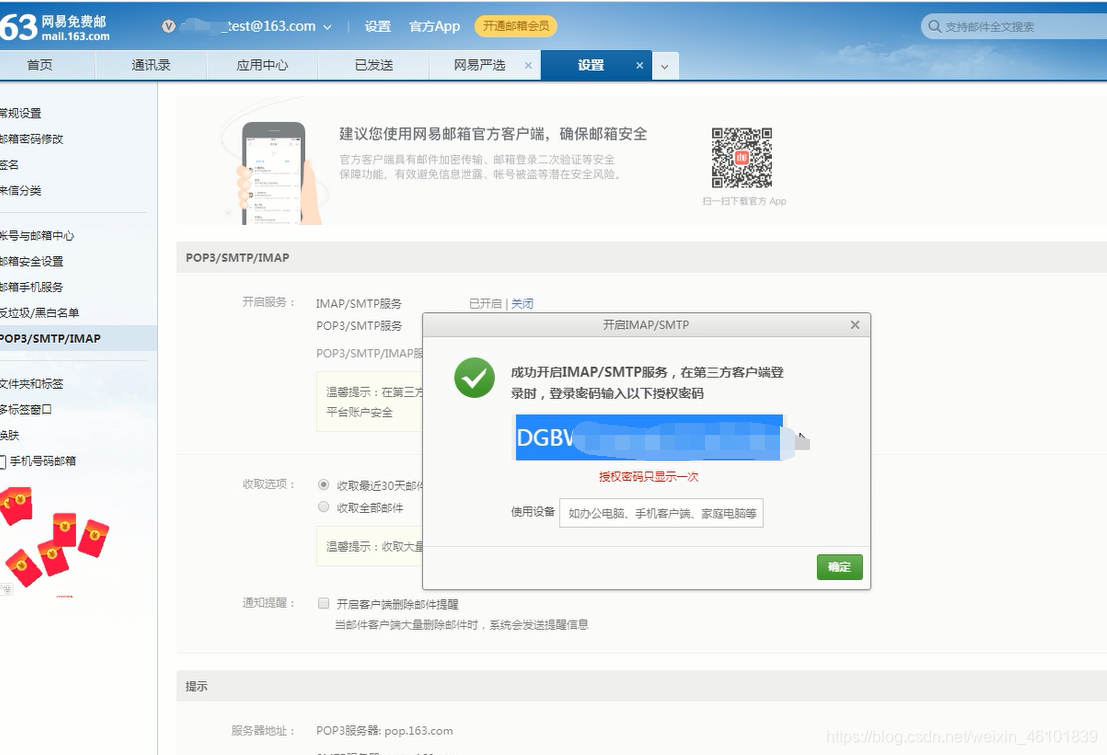Screen dimensions: 1107x755
Task: Click the 建议您使用网易邮箱官方客户端 headline
Action: [x=493, y=134]
